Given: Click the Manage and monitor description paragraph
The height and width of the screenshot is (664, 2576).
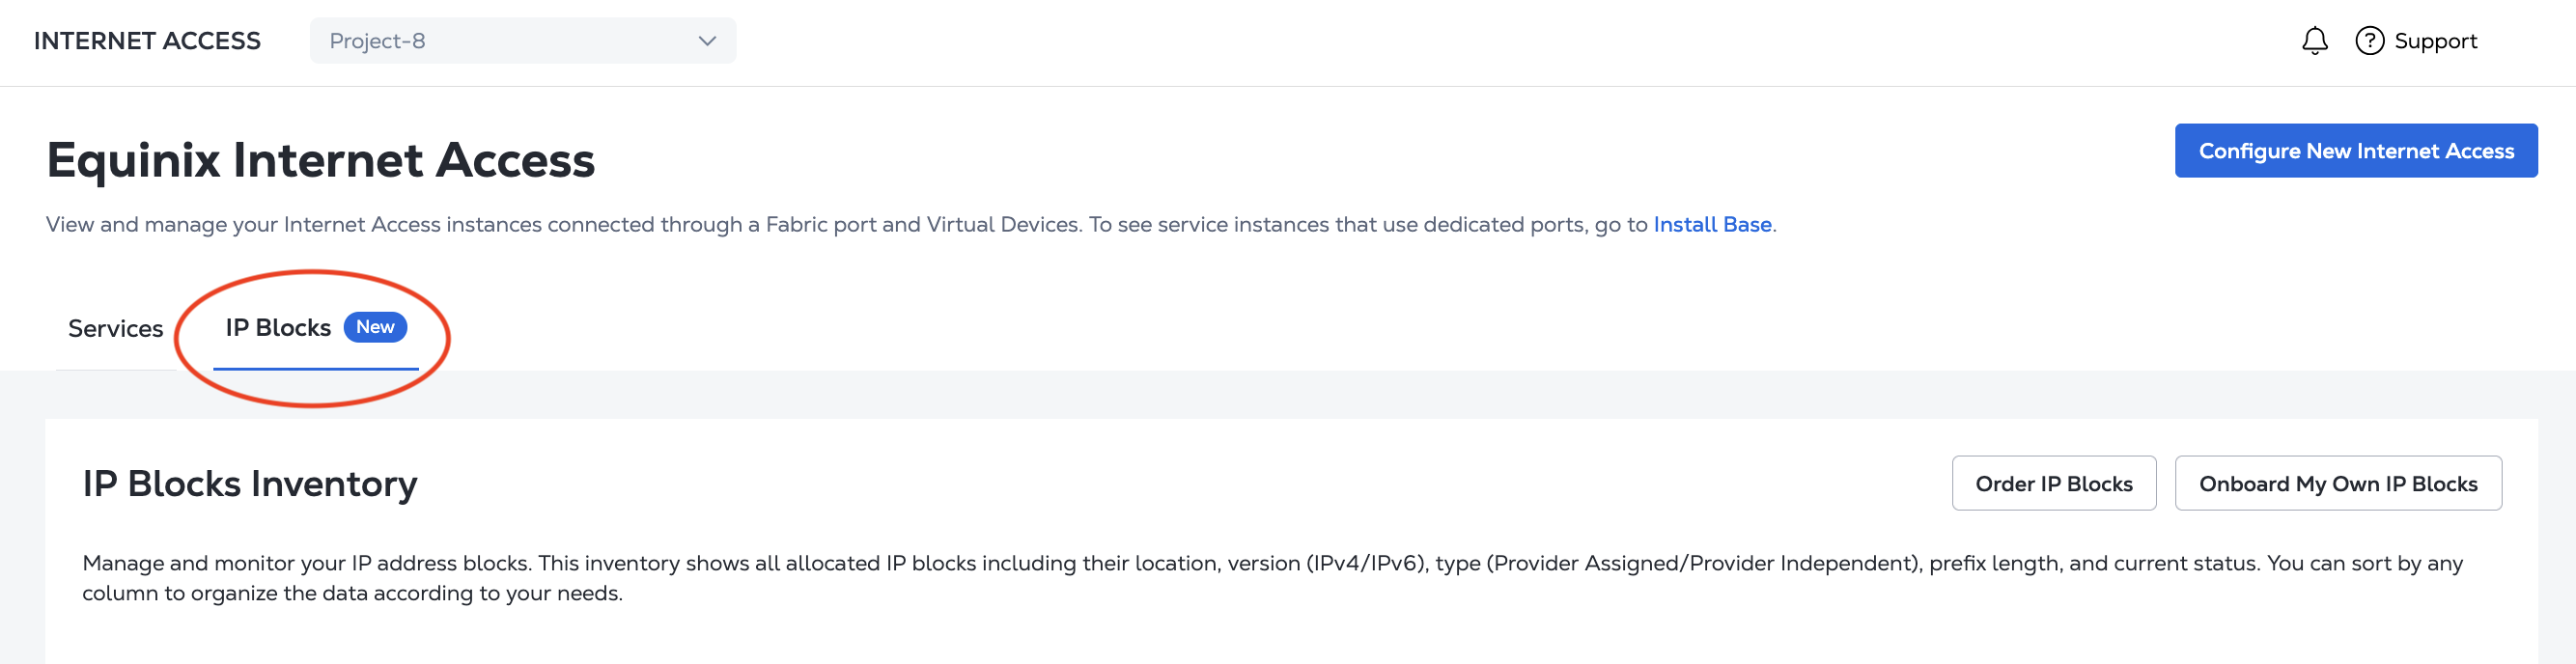Looking at the screenshot, I should click(x=1272, y=578).
